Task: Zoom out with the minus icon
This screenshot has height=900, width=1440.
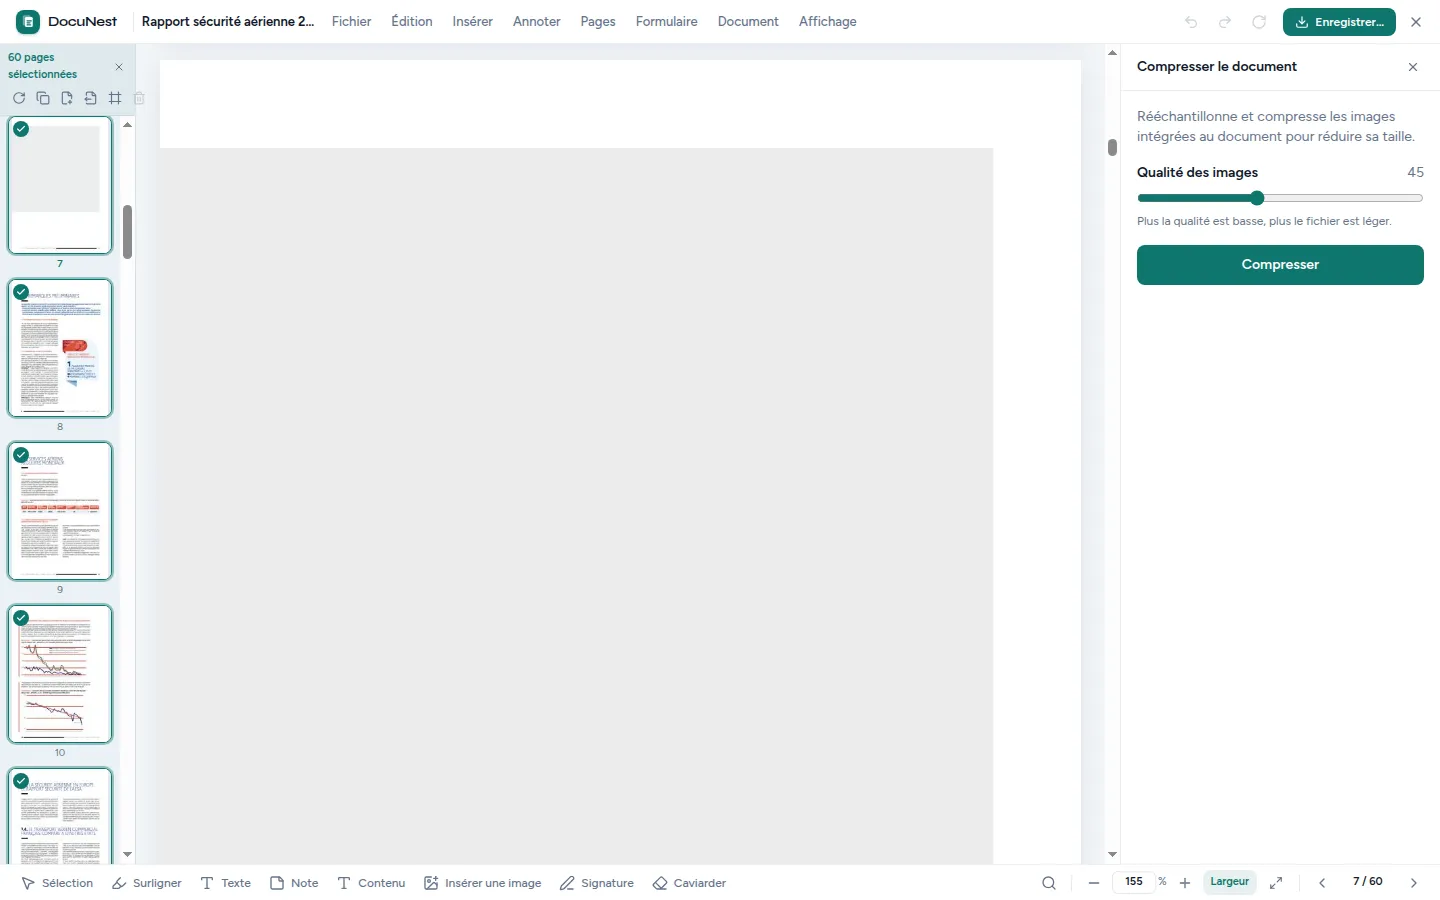Action: pyautogui.click(x=1094, y=883)
